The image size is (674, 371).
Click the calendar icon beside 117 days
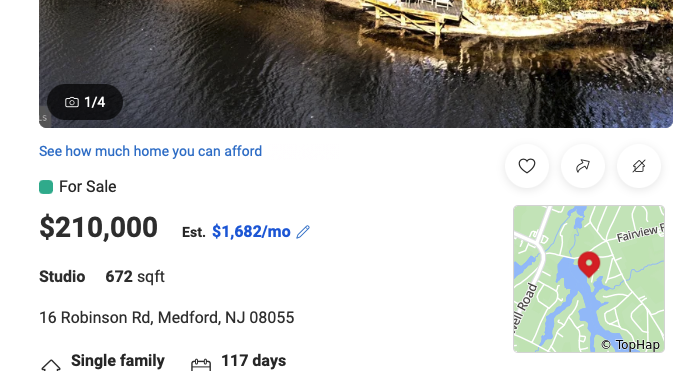coord(201,365)
